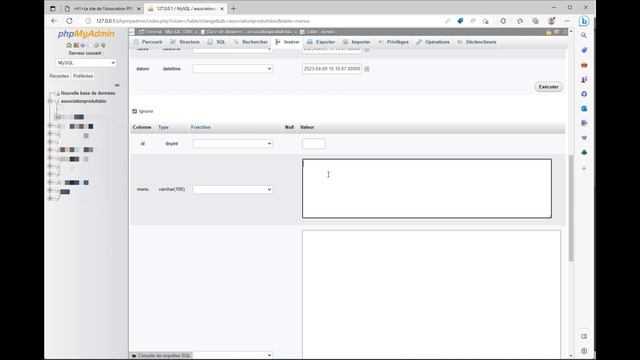Click the orange tools briefcase in Edge sidebar
This screenshot has height=360, width=640.
tap(584, 65)
